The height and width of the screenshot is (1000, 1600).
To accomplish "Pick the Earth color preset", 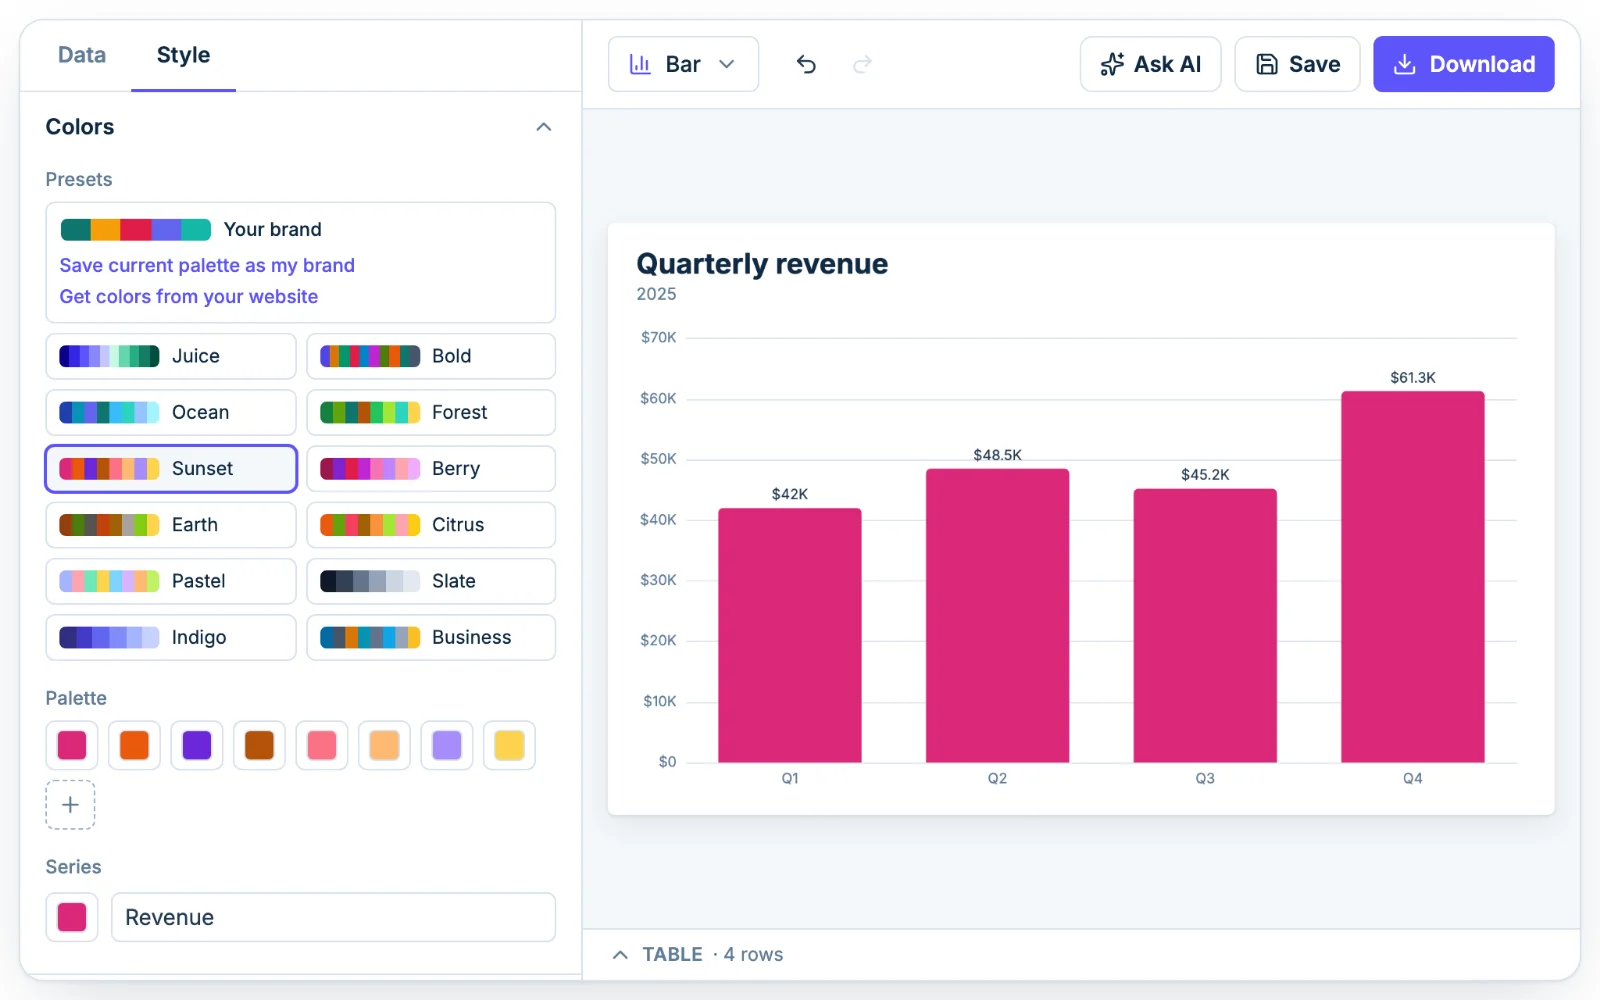I will (x=171, y=525).
